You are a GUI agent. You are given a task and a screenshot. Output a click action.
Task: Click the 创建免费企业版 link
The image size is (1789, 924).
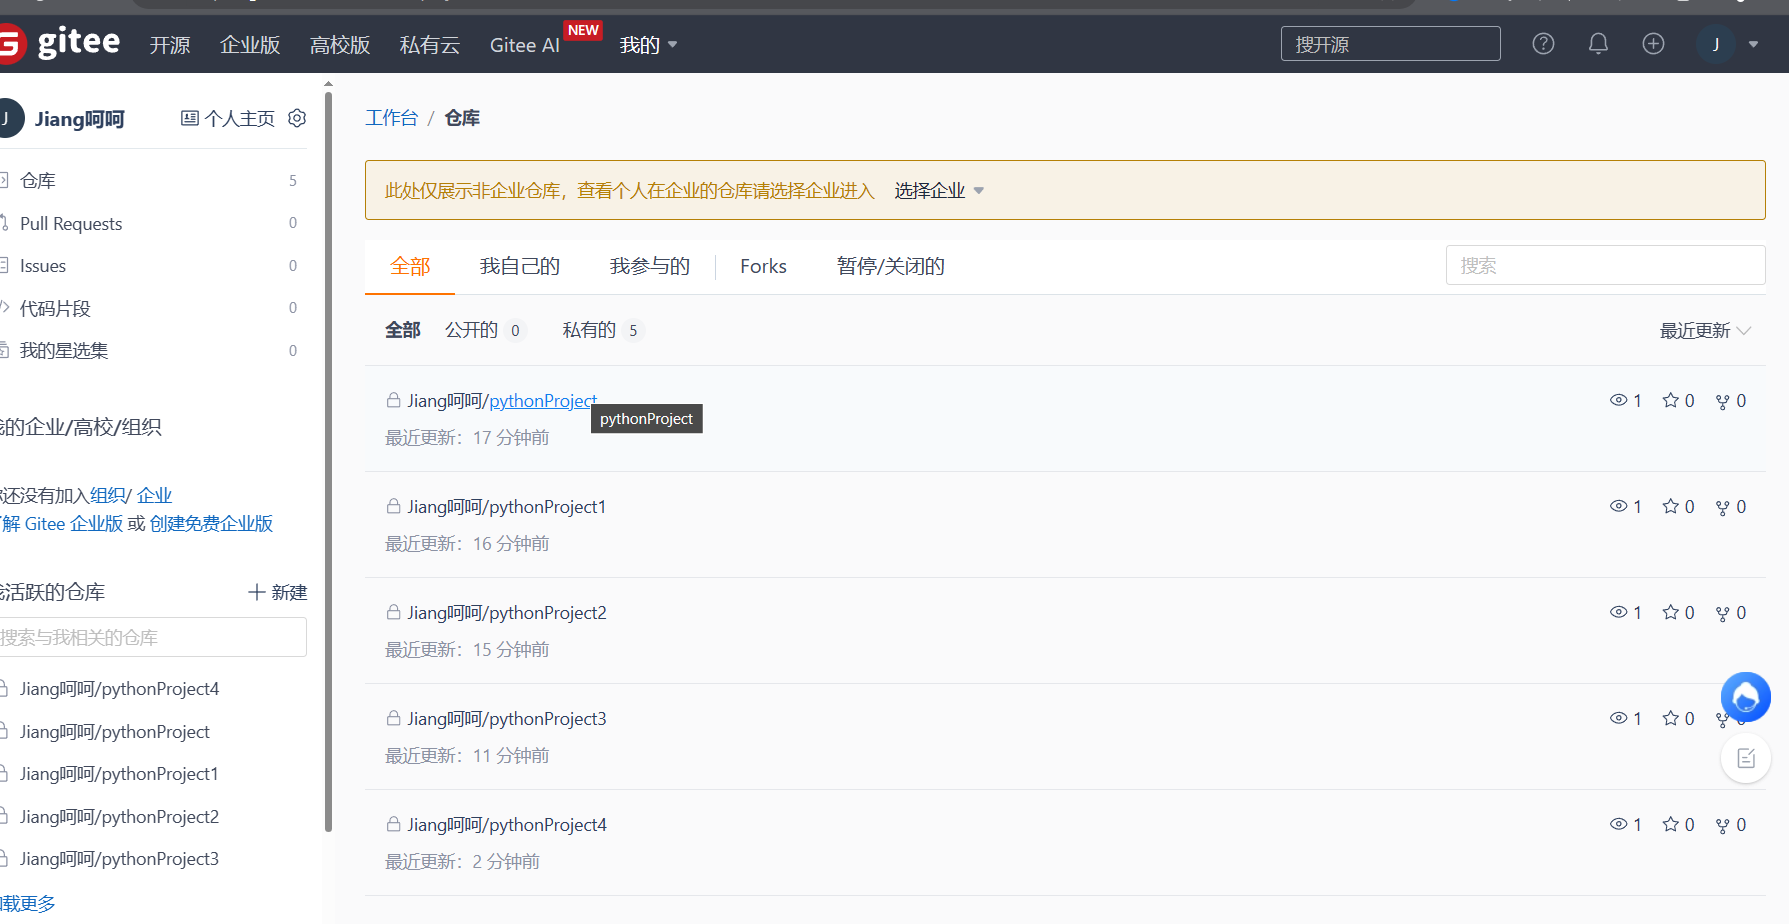pyautogui.click(x=211, y=523)
